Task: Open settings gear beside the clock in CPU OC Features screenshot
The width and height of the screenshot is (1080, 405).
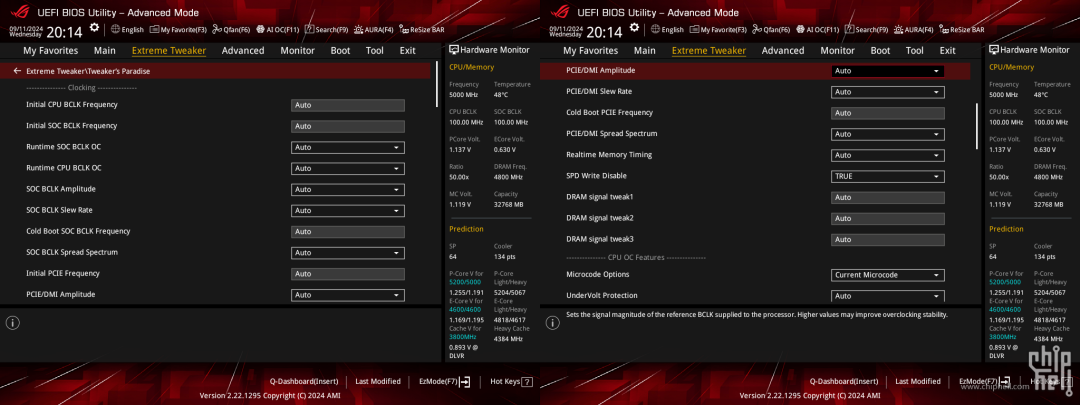Action: [634, 28]
